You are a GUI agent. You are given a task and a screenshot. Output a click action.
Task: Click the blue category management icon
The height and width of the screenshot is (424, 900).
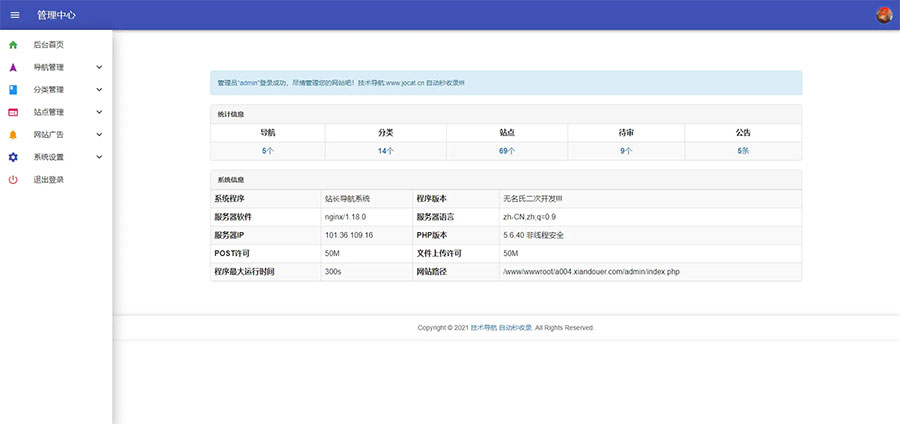(x=13, y=90)
